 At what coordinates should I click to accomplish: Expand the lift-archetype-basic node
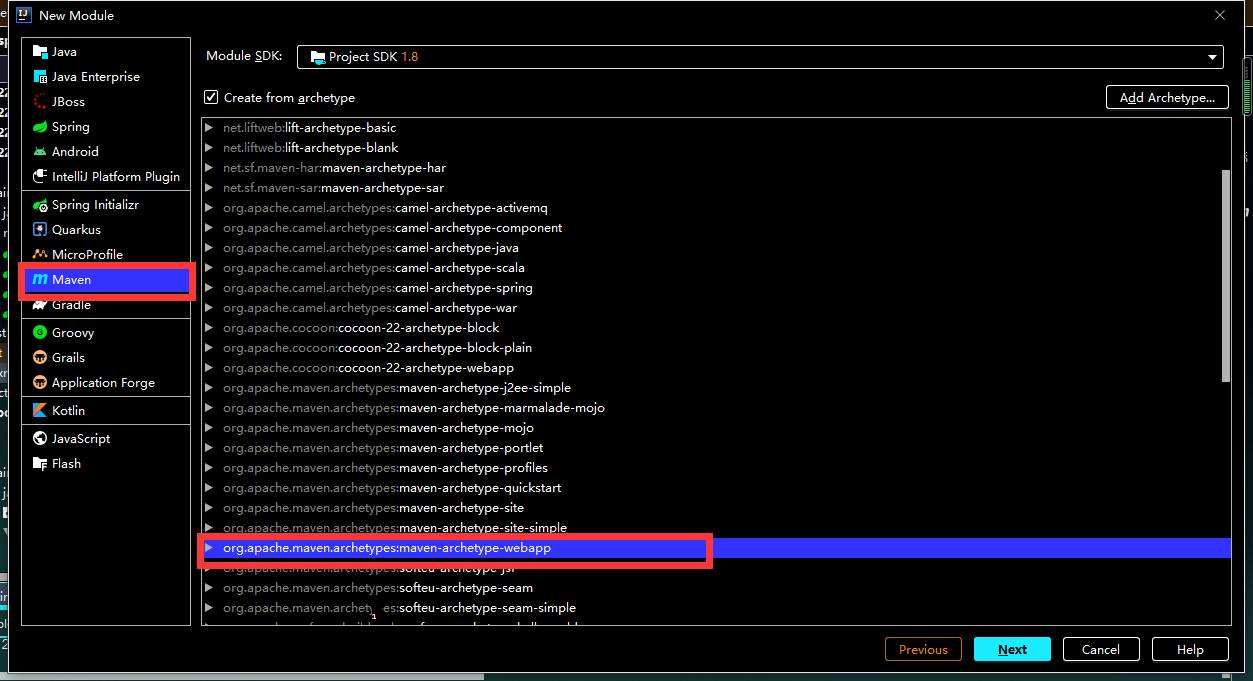point(209,128)
